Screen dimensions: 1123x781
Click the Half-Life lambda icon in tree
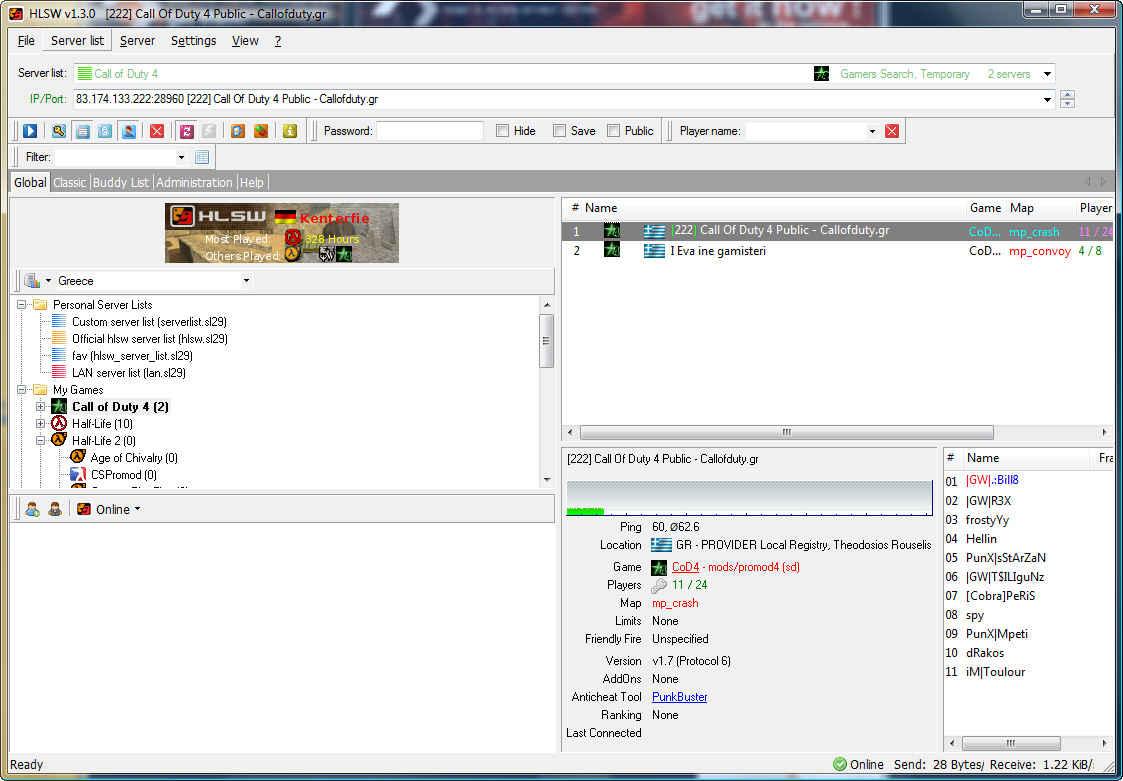pos(59,423)
